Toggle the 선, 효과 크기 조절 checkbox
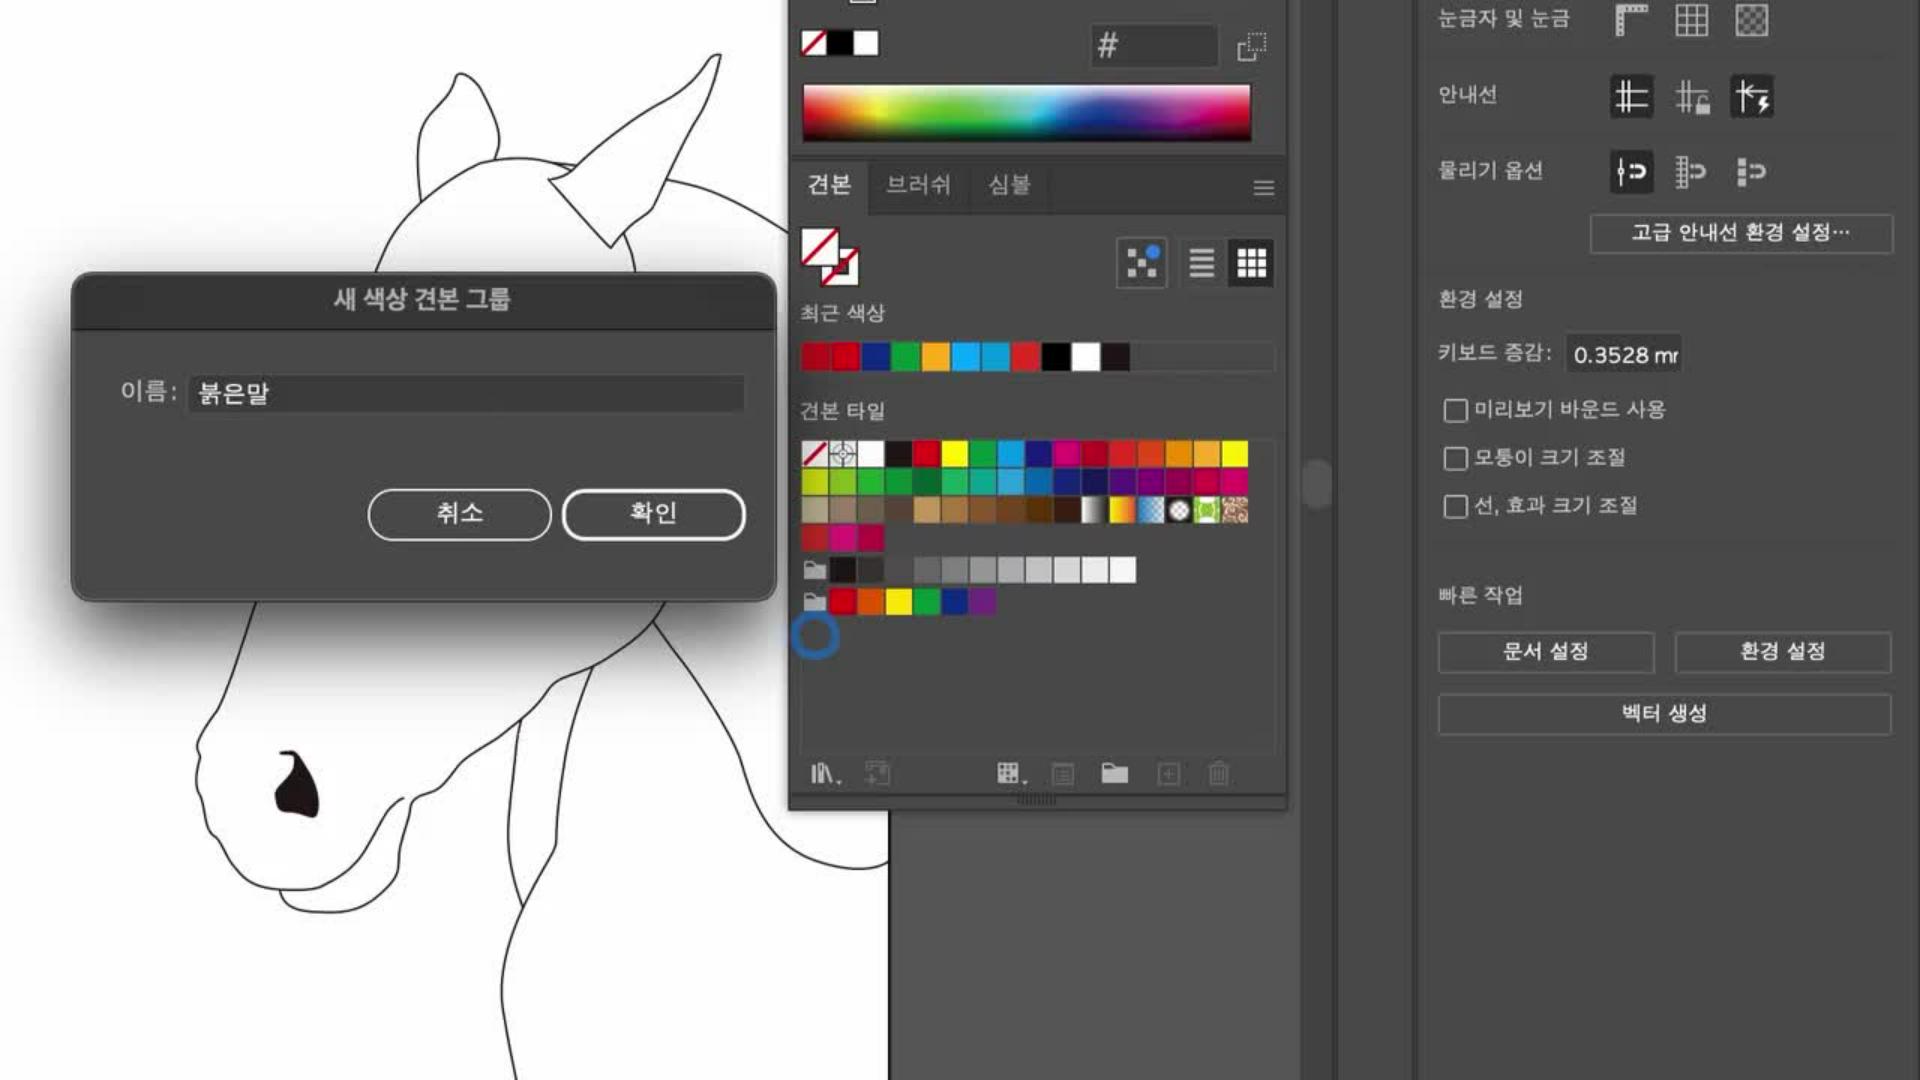1920x1080 pixels. tap(1455, 506)
